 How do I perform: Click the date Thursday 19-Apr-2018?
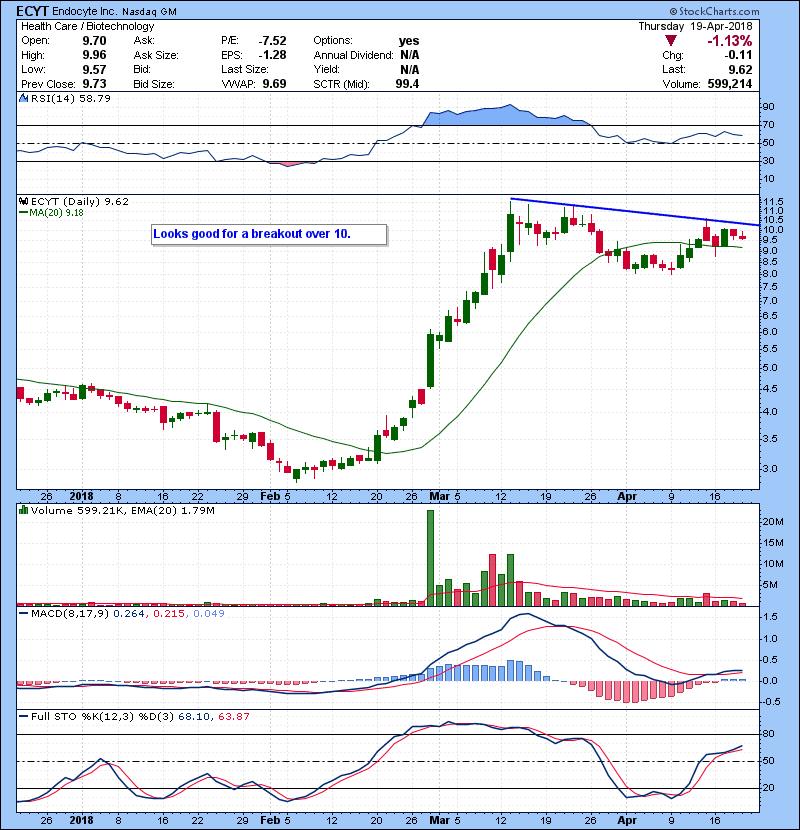pos(695,26)
